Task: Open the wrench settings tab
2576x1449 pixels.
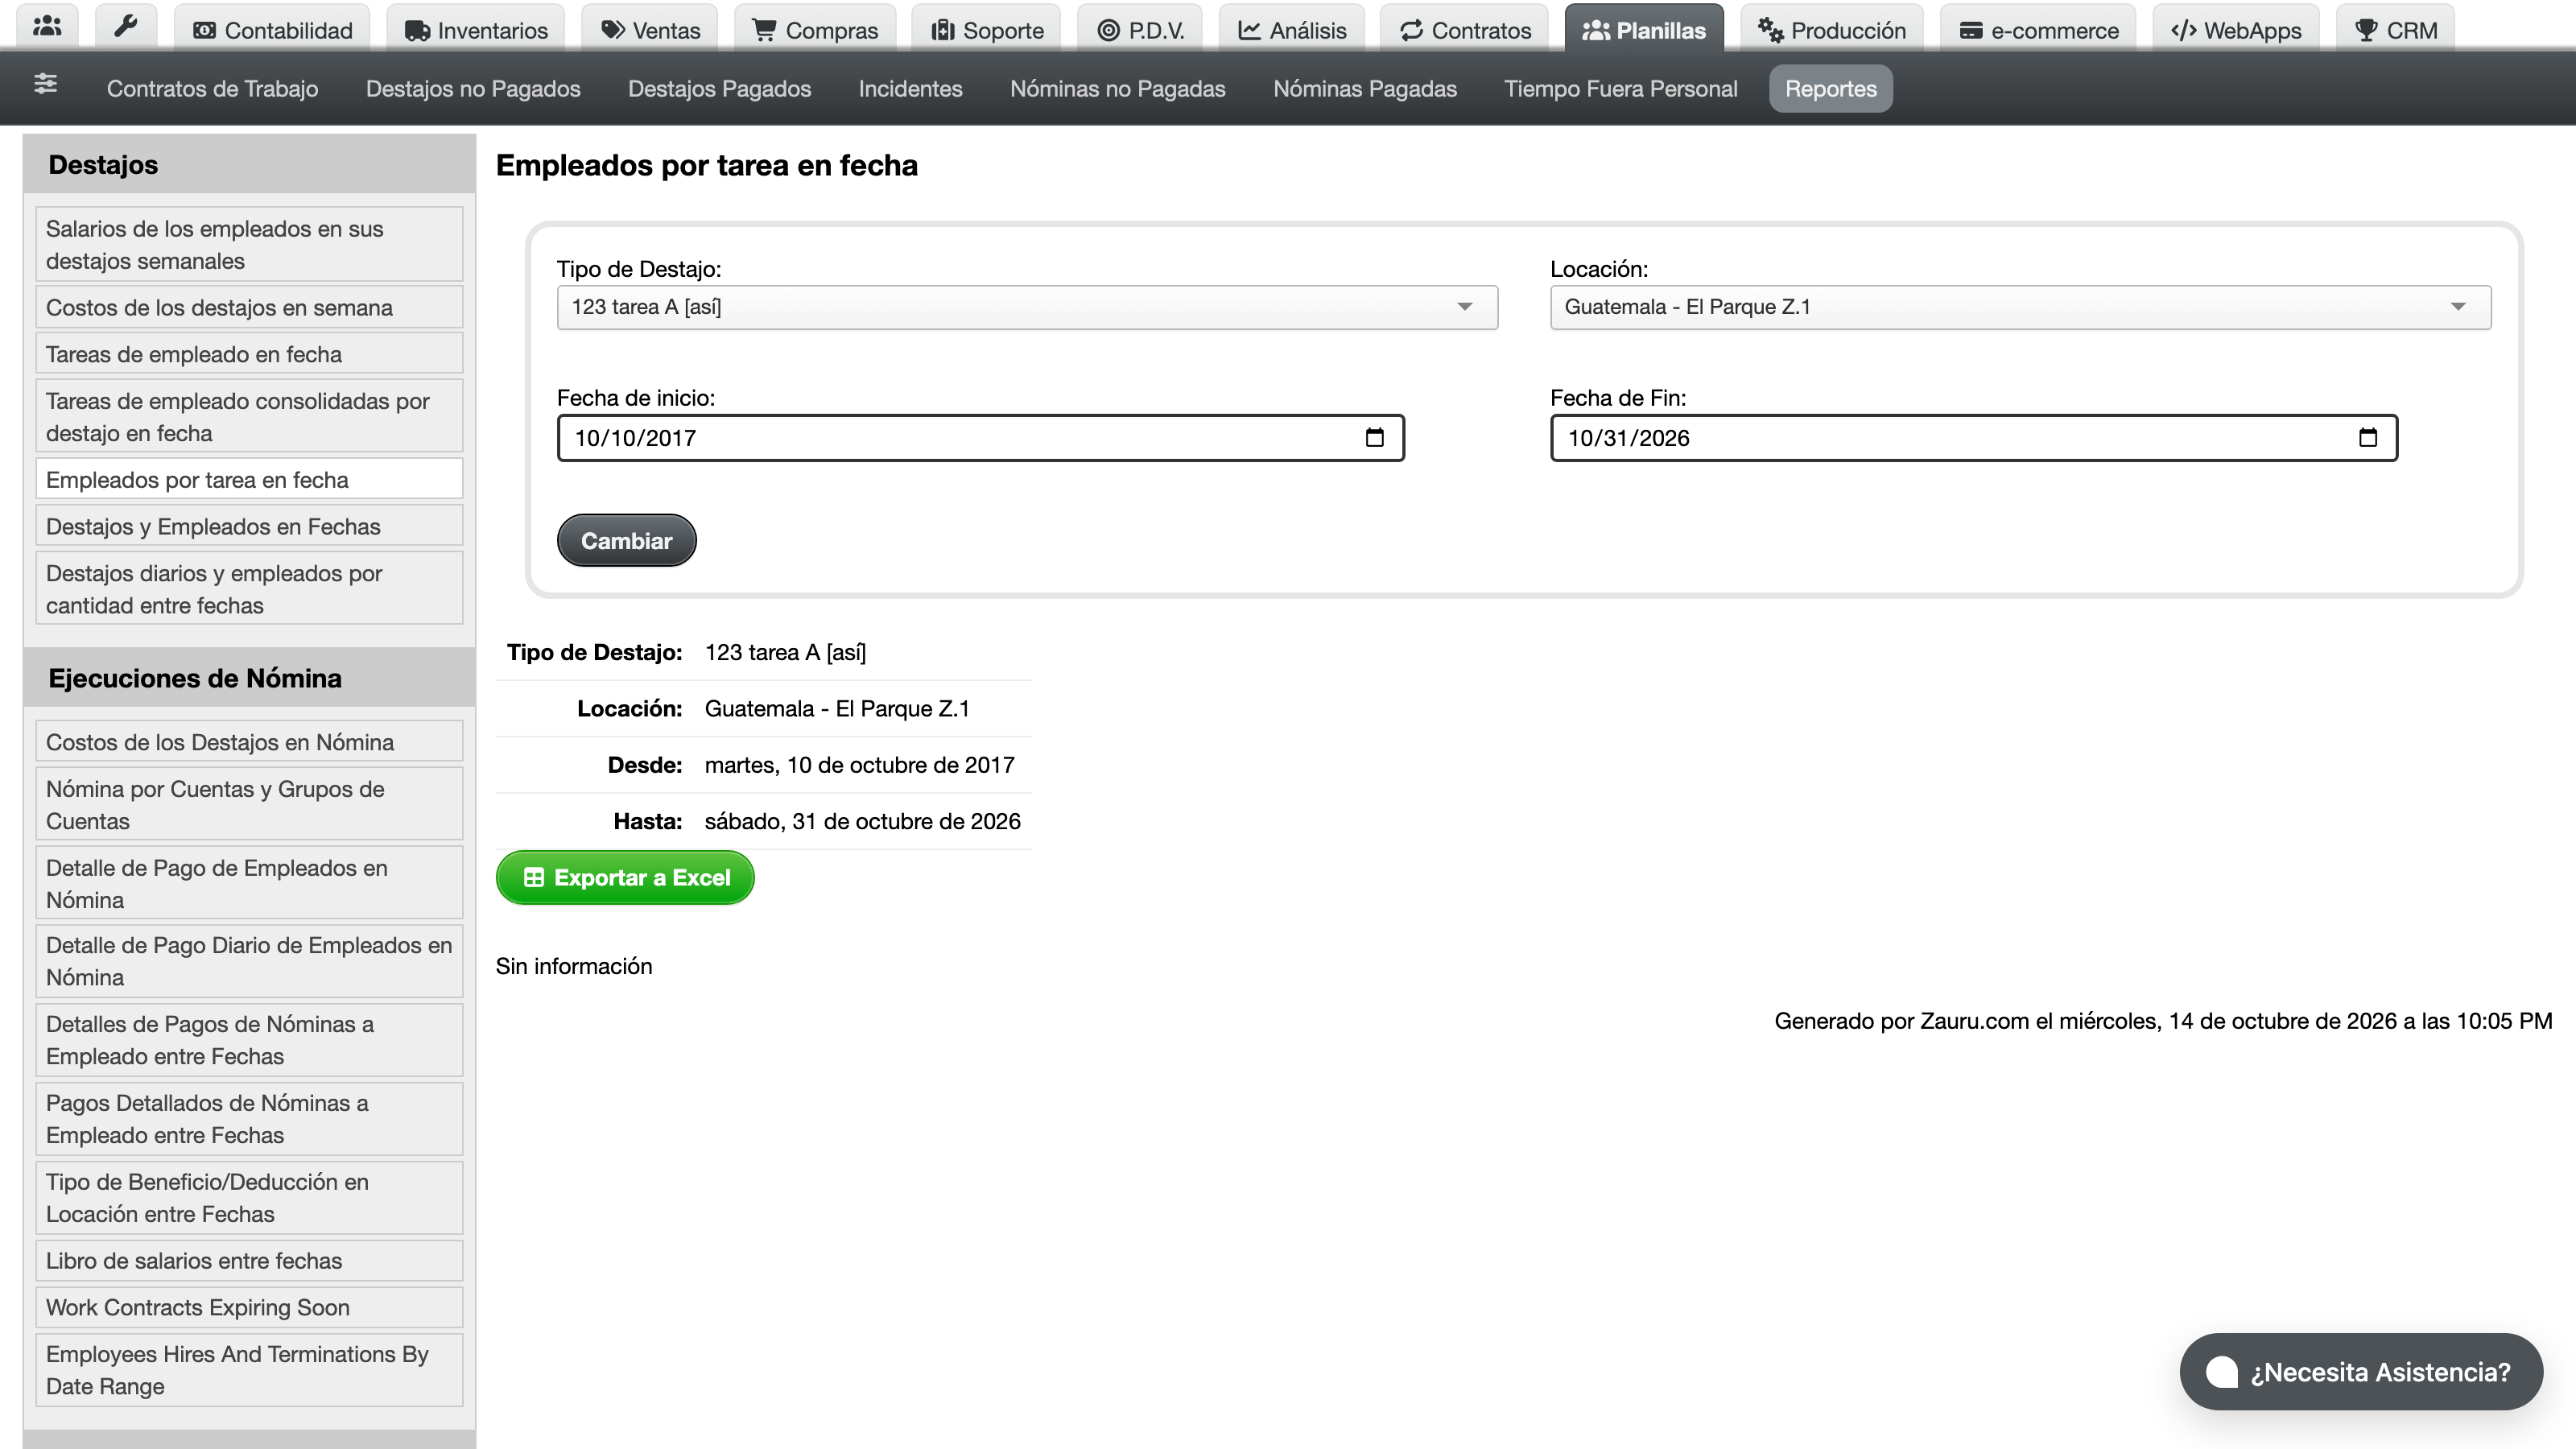Action: (x=126, y=27)
